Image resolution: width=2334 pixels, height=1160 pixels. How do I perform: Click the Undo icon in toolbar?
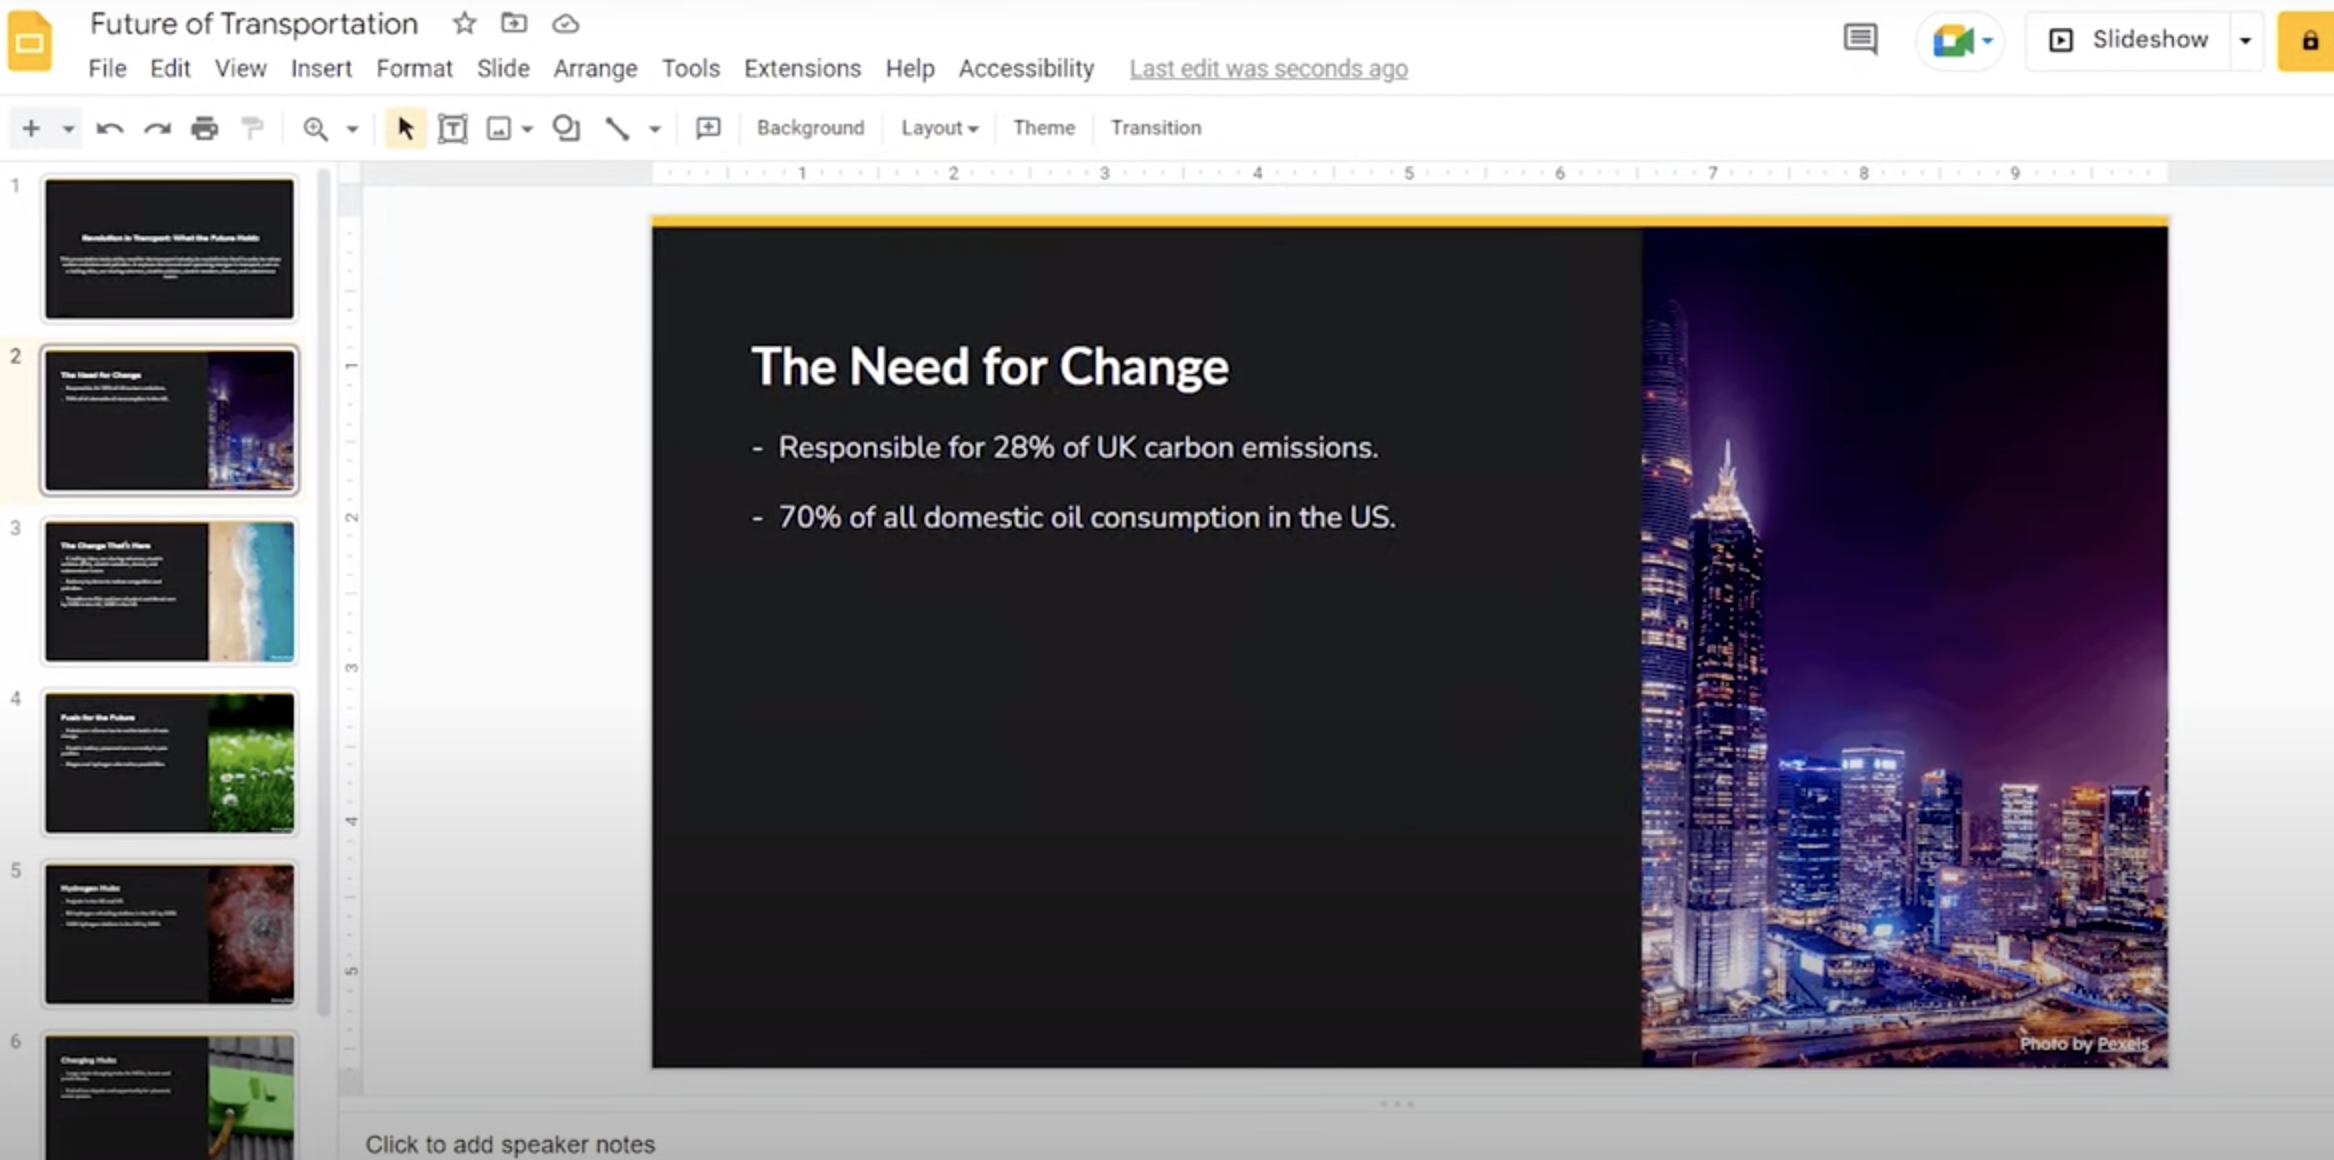[x=109, y=128]
